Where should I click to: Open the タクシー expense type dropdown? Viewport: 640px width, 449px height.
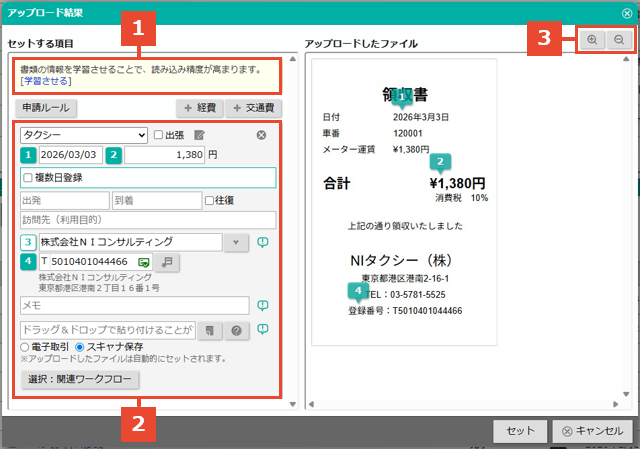(83, 135)
